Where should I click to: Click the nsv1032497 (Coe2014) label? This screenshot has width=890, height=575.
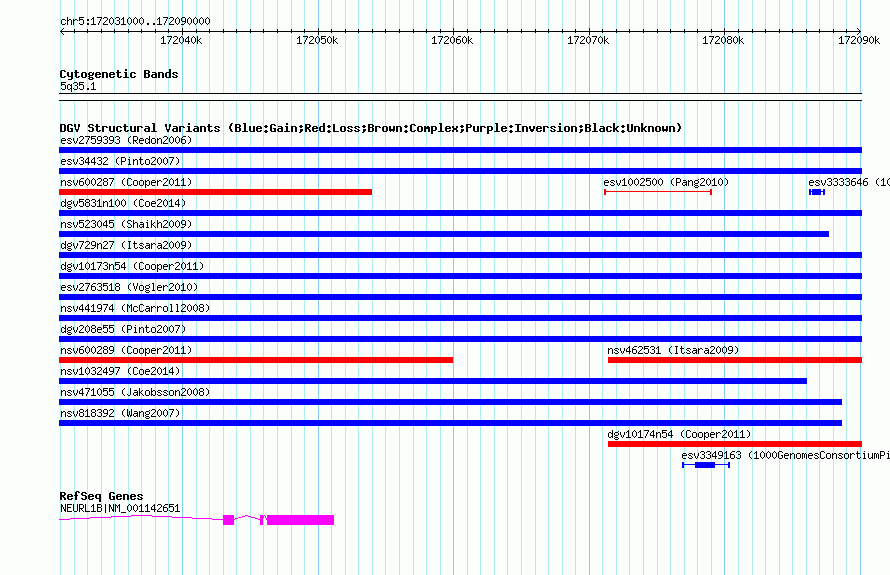point(120,371)
